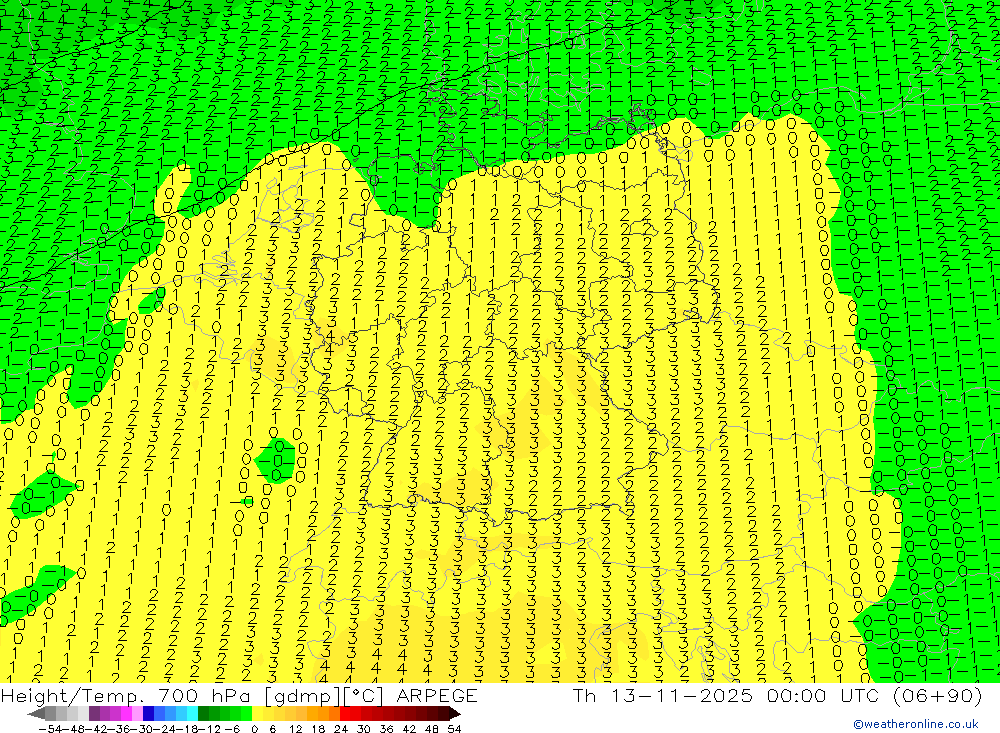Click the bright red swatch above 24 label

345,714
